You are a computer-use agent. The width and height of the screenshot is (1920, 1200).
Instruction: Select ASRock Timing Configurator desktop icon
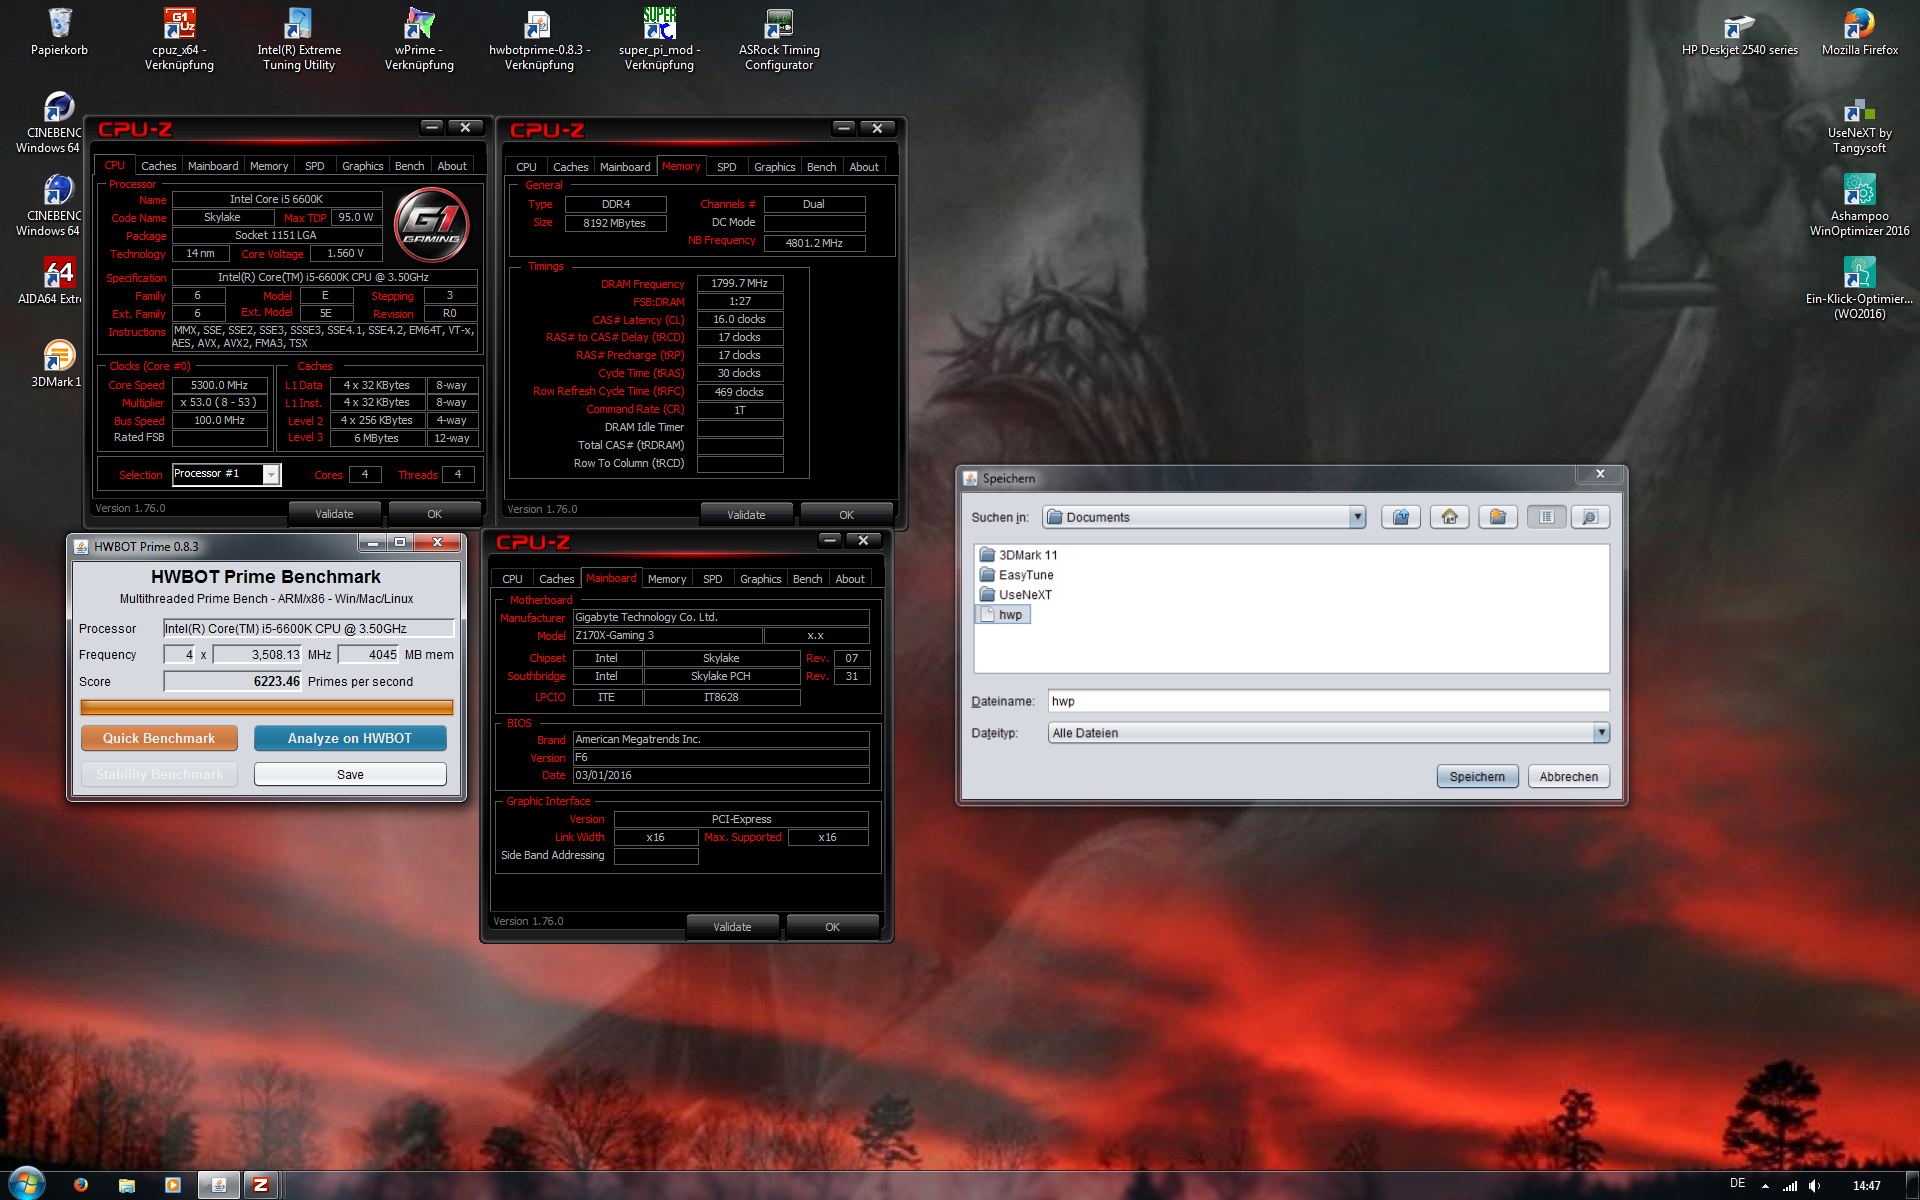pos(779,40)
